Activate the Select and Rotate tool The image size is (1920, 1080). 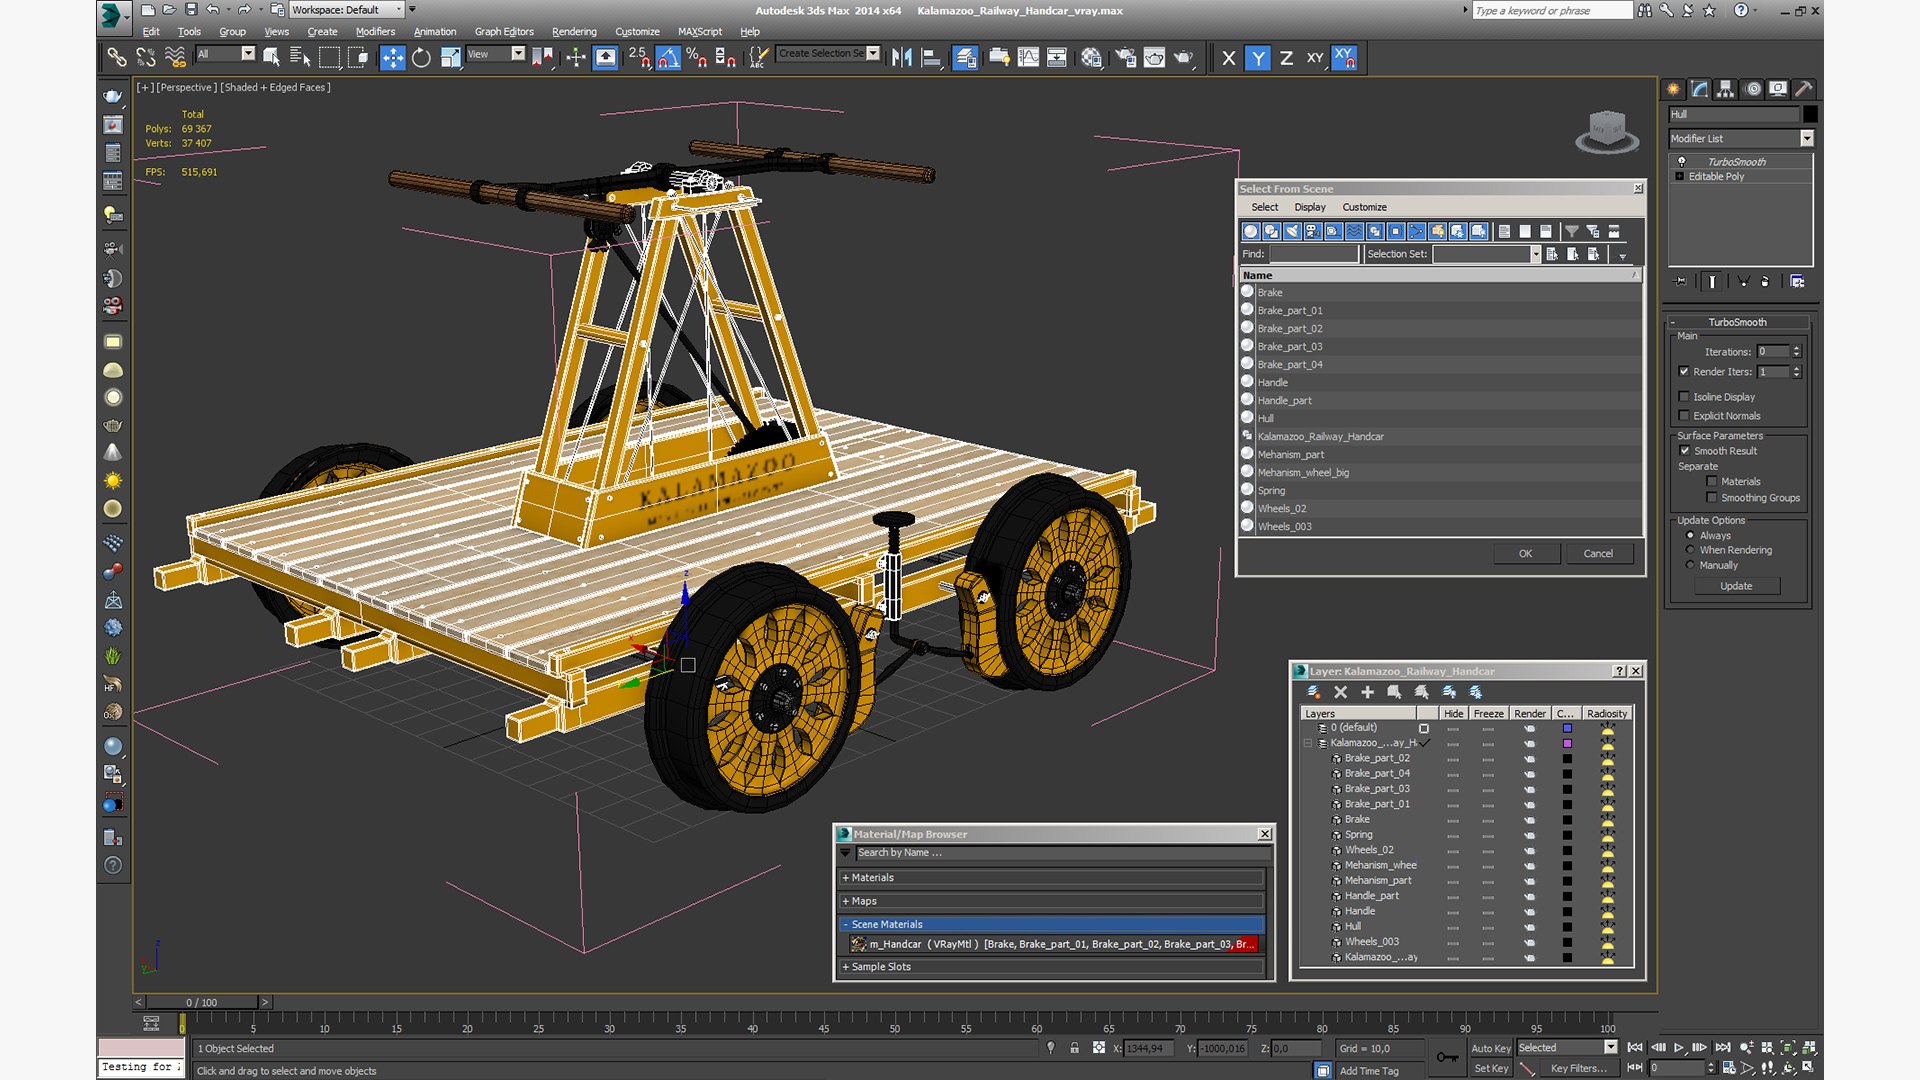coord(421,58)
